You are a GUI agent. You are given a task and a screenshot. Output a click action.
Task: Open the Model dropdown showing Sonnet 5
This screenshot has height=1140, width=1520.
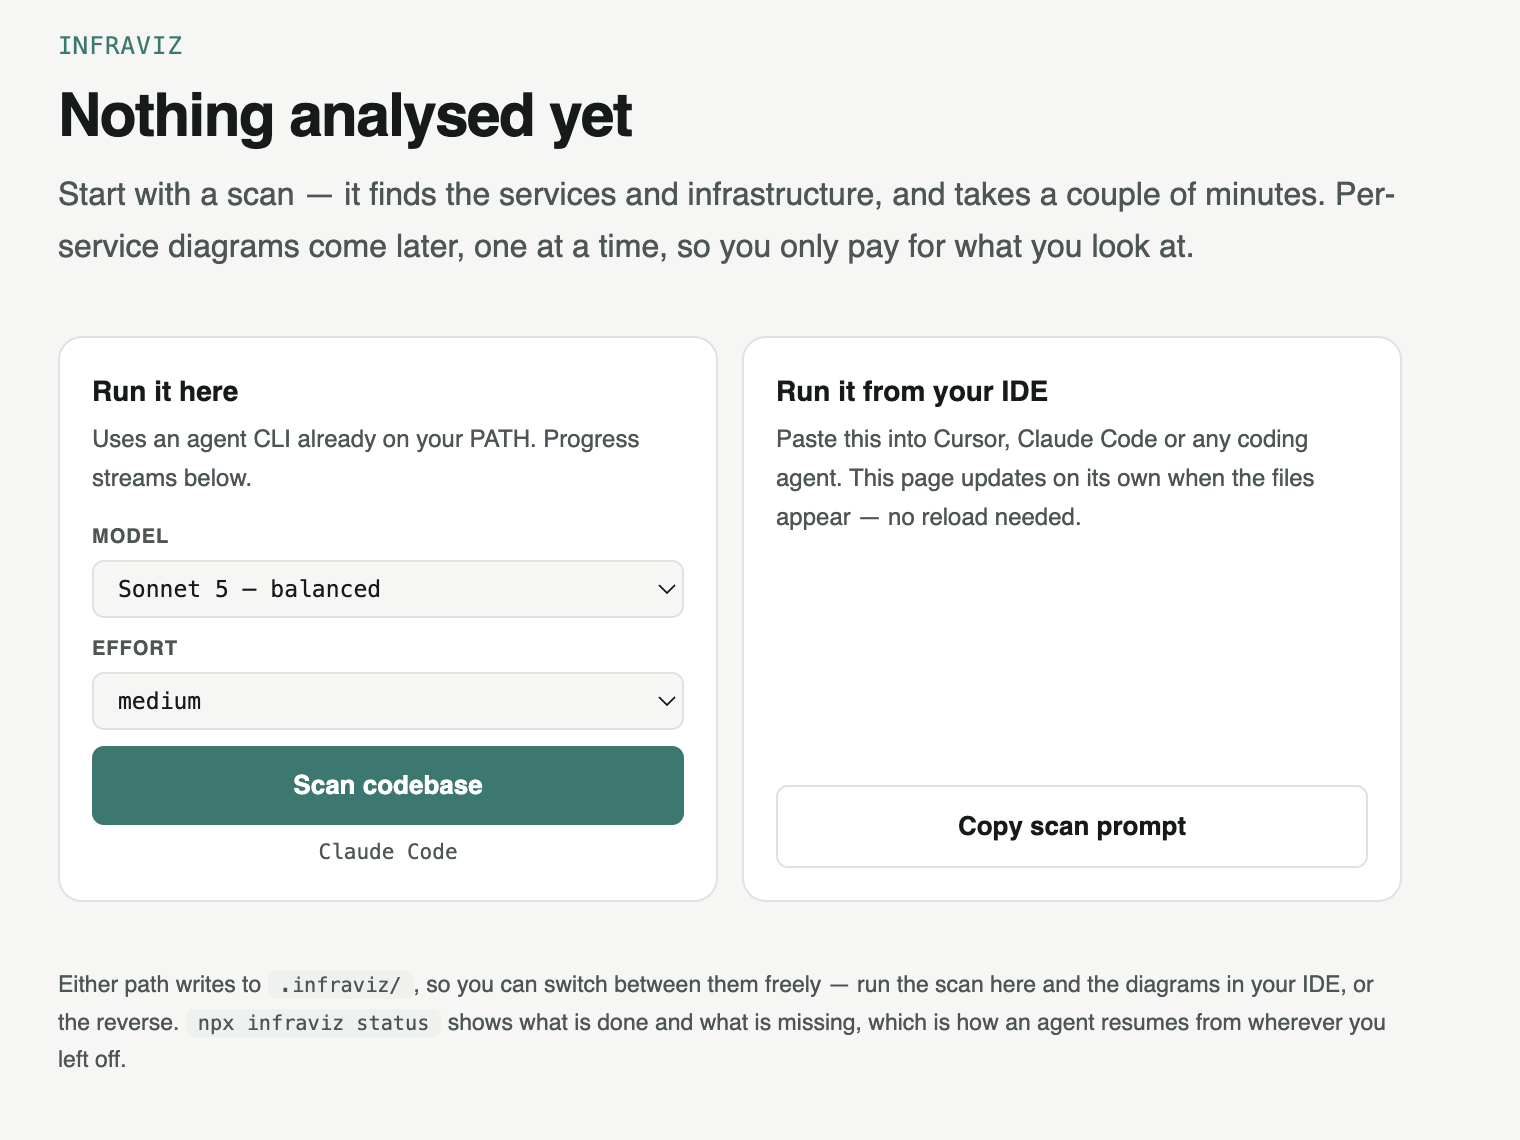[x=387, y=589]
